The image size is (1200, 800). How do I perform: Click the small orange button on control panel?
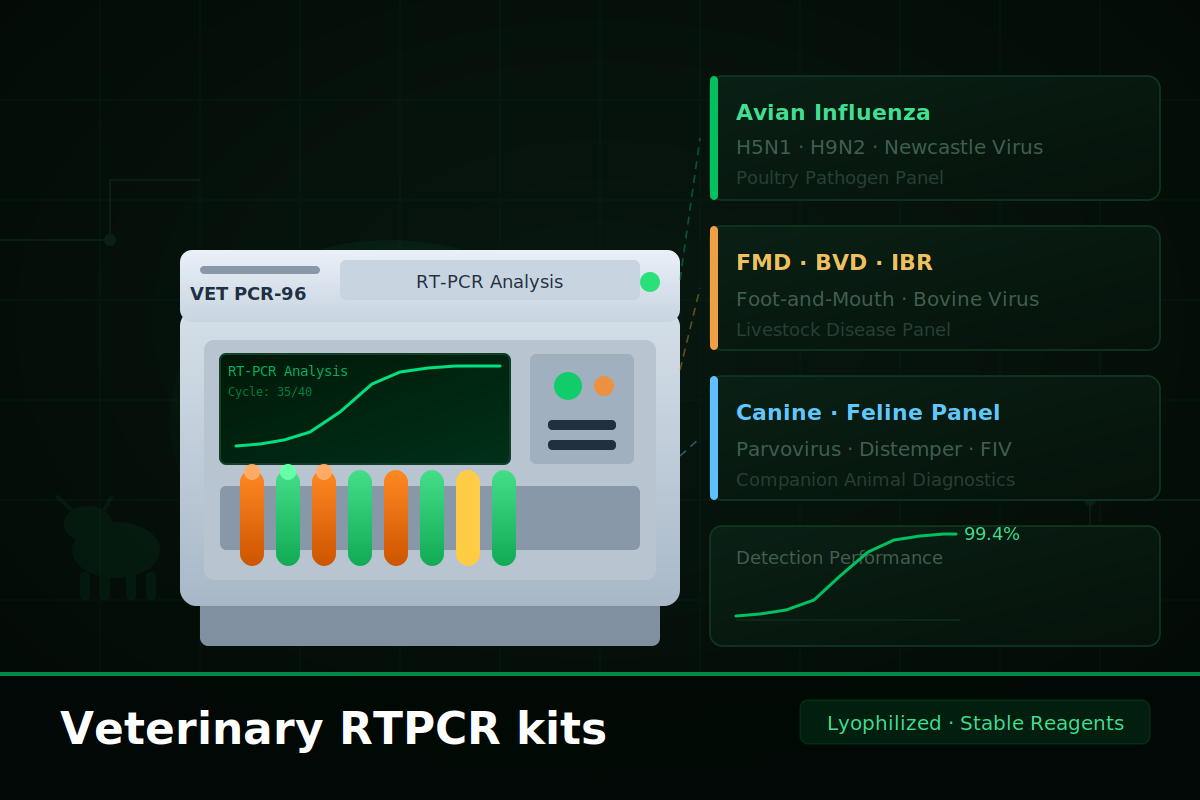[604, 386]
